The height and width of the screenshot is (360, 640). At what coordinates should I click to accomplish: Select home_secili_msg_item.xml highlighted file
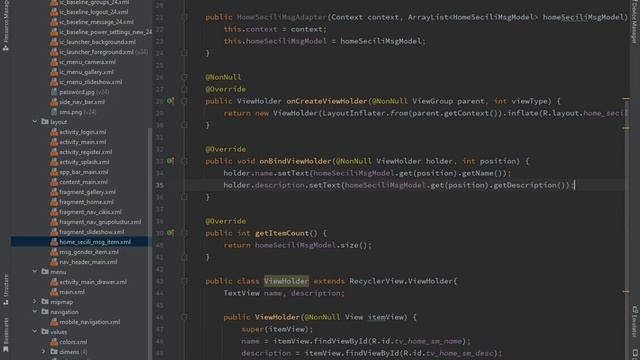91,242
